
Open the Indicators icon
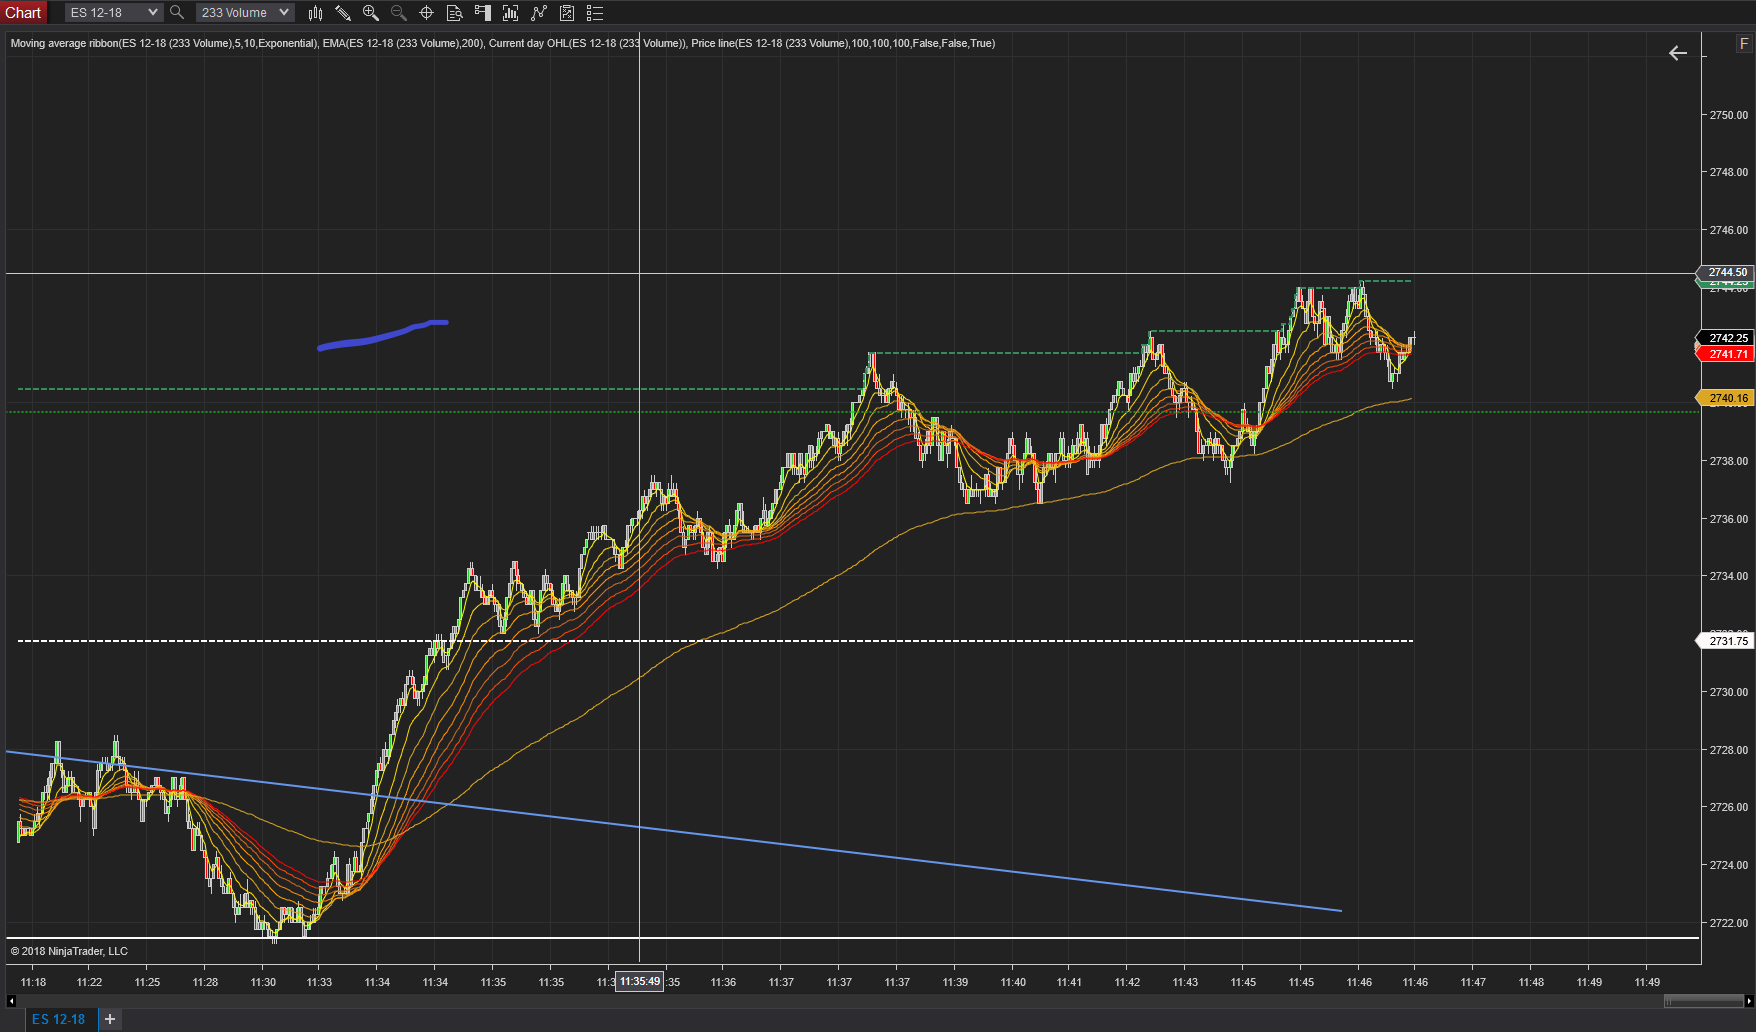coord(510,13)
